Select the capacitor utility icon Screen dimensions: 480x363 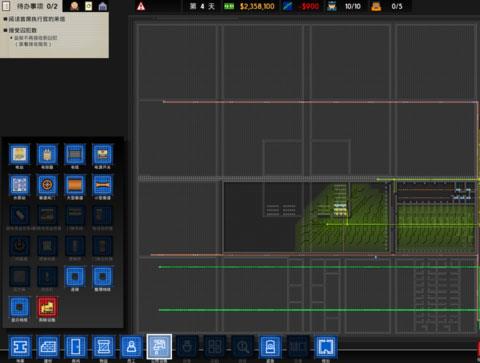click(47, 154)
